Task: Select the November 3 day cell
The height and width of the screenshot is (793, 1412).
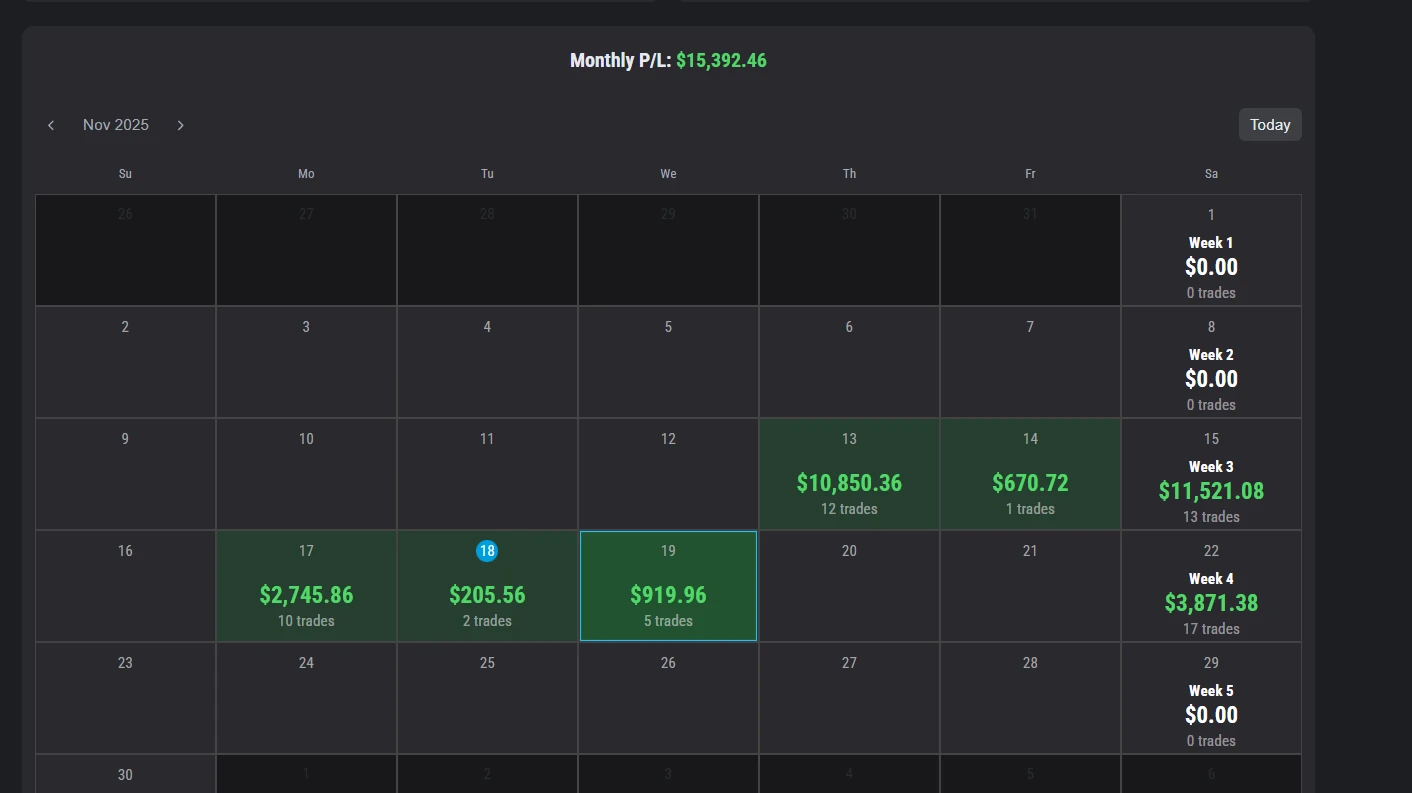Action: coord(306,362)
